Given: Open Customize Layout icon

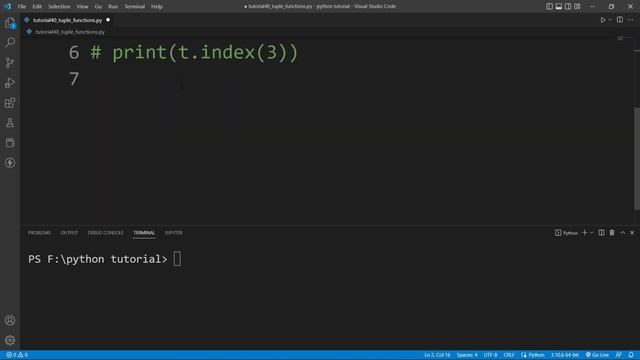Looking at the screenshot, I should 577,7.
